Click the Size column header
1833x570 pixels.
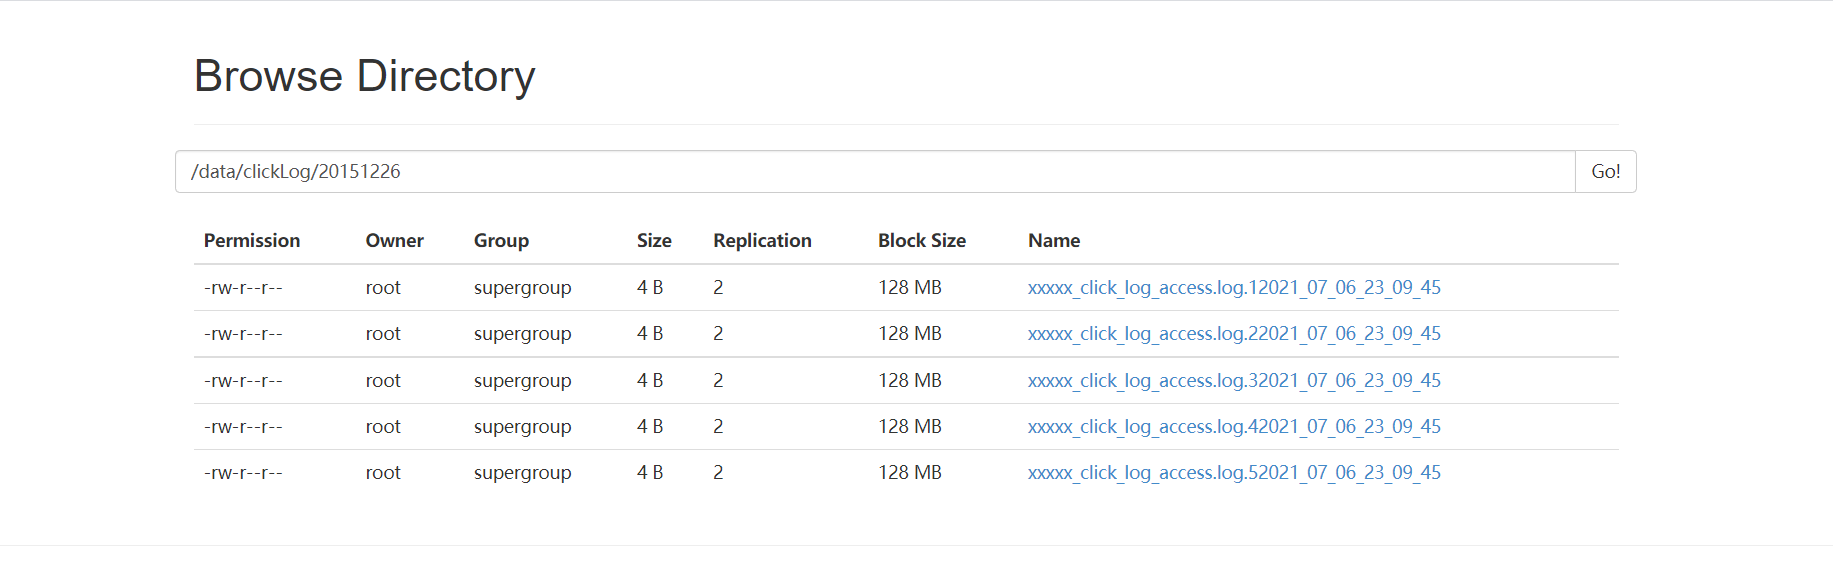click(654, 241)
